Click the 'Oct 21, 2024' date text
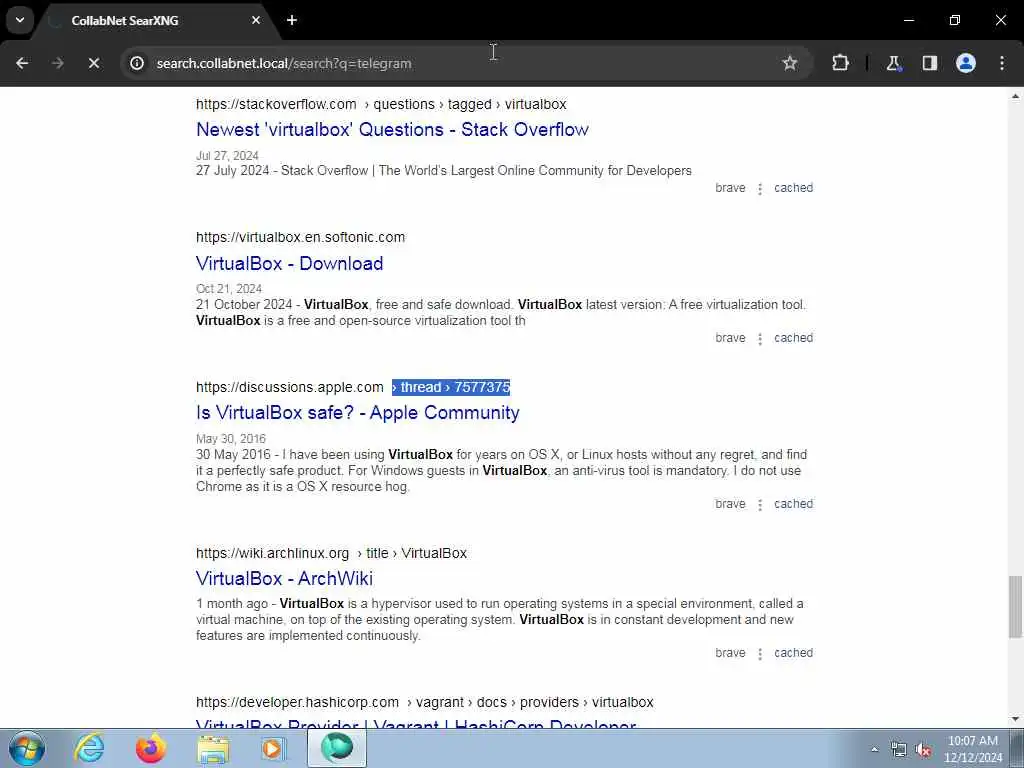The height and width of the screenshot is (768, 1024). [229, 289]
